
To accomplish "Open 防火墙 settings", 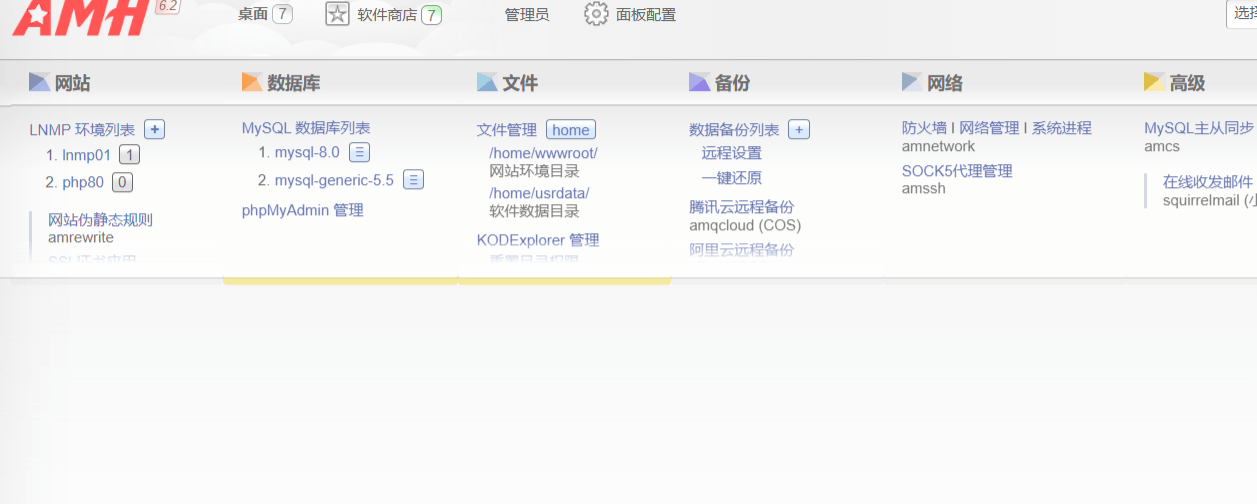I will (x=924, y=128).
